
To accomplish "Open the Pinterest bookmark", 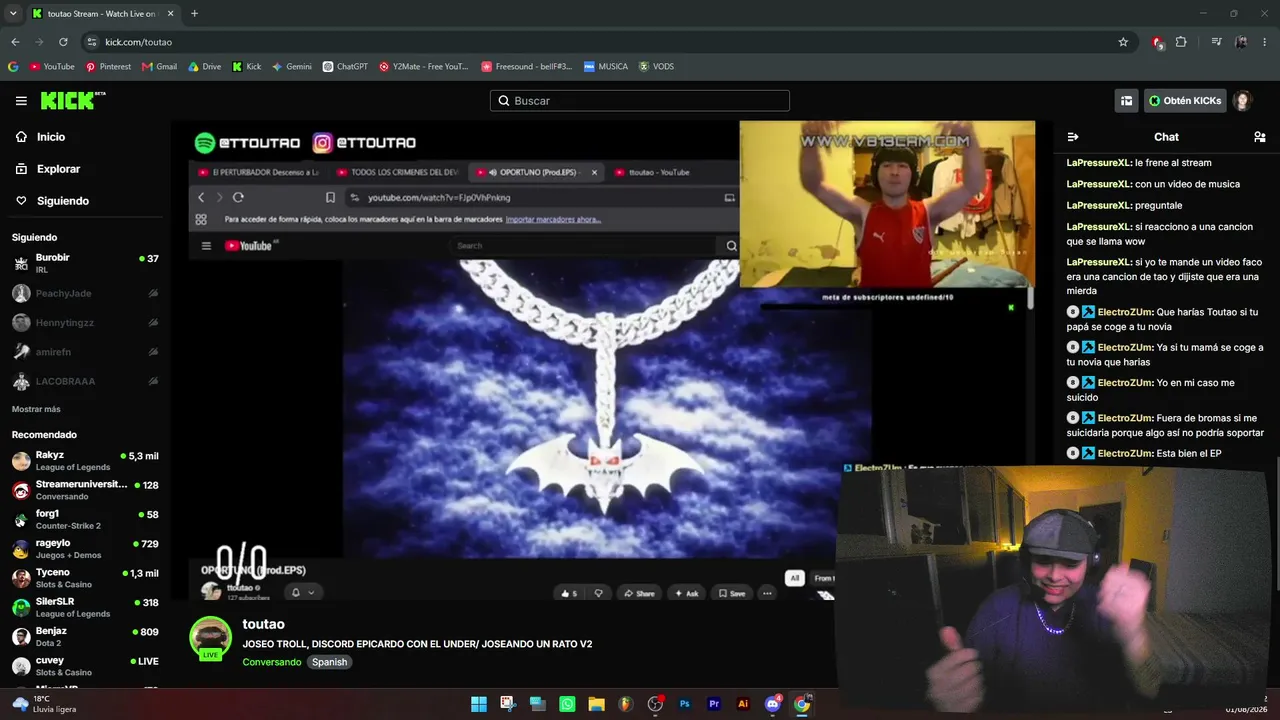I will click(108, 67).
